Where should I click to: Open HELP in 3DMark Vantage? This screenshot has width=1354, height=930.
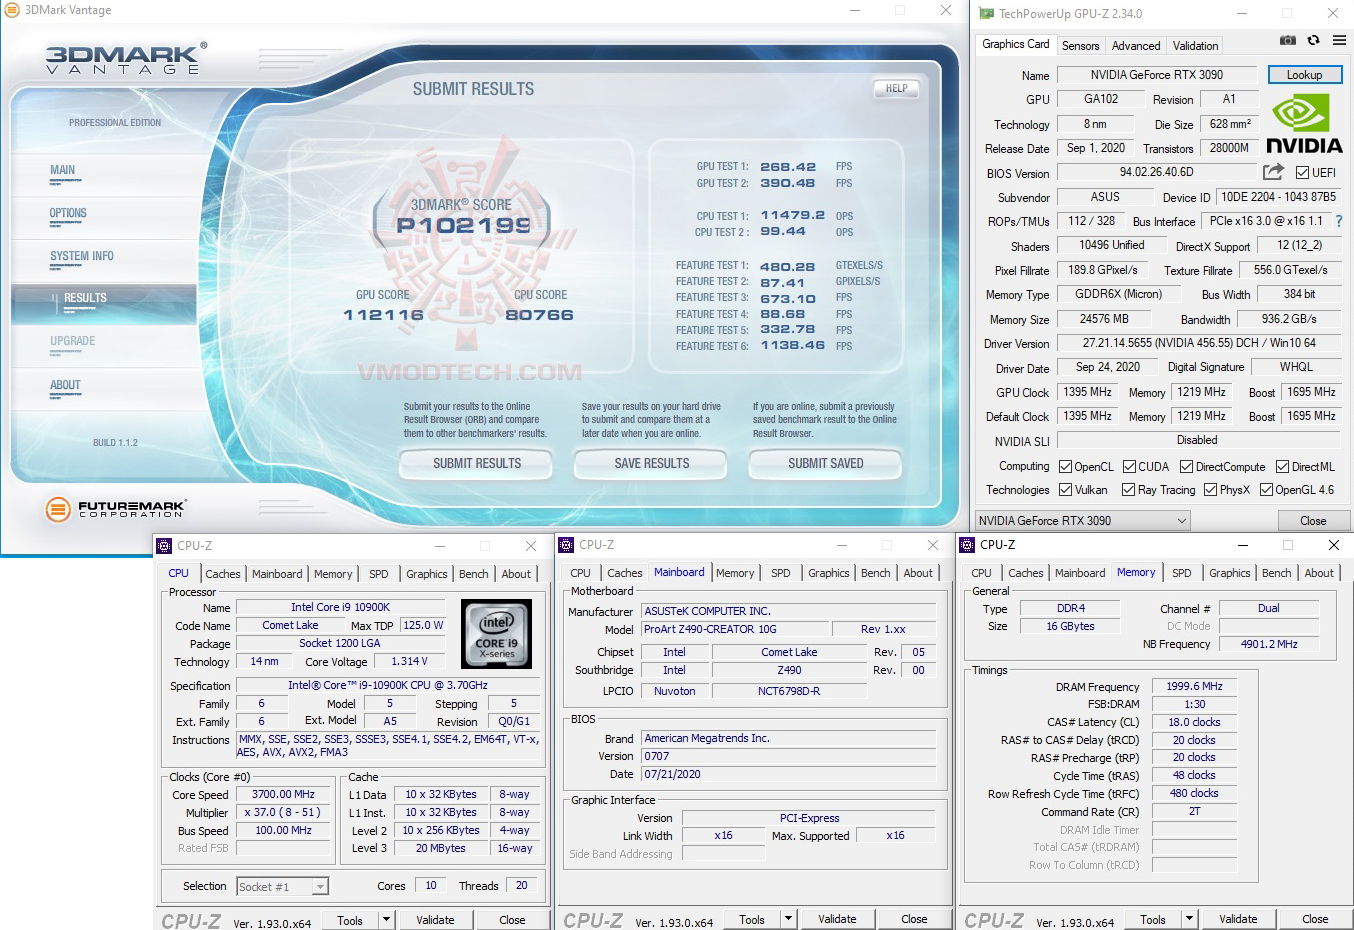tap(896, 88)
